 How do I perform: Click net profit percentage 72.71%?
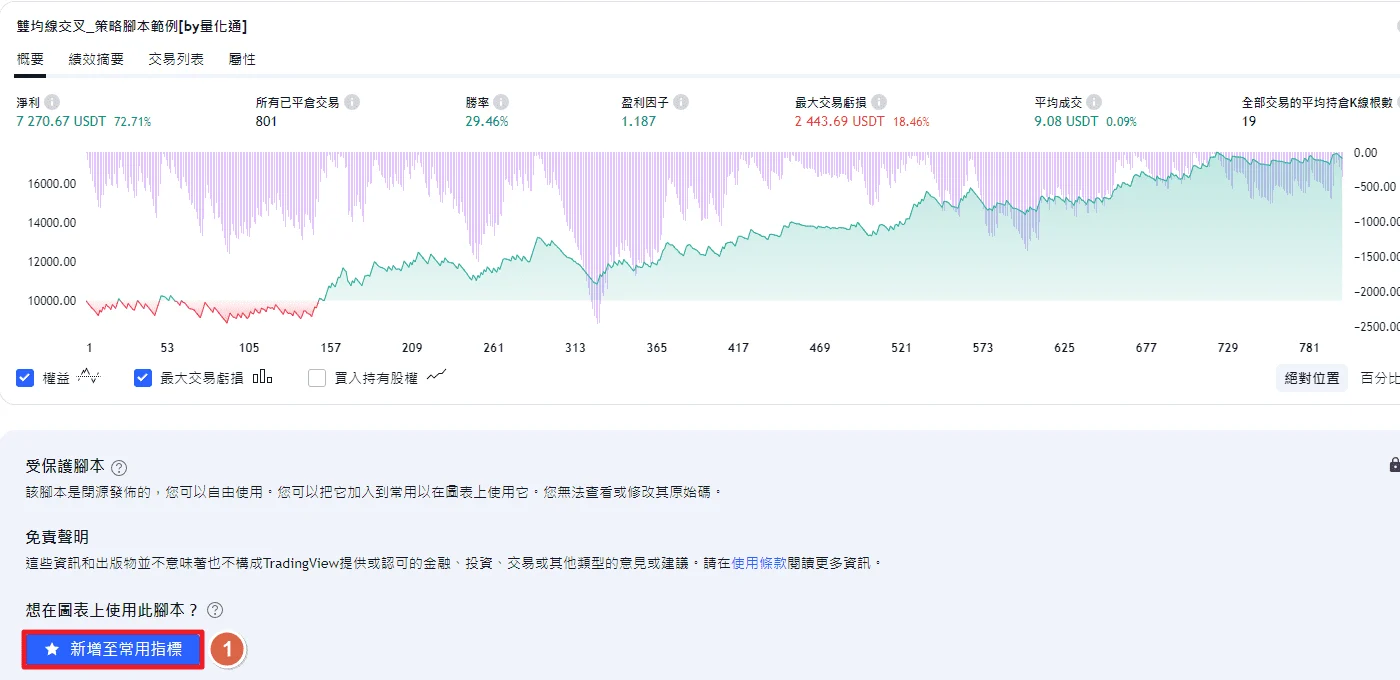133,122
